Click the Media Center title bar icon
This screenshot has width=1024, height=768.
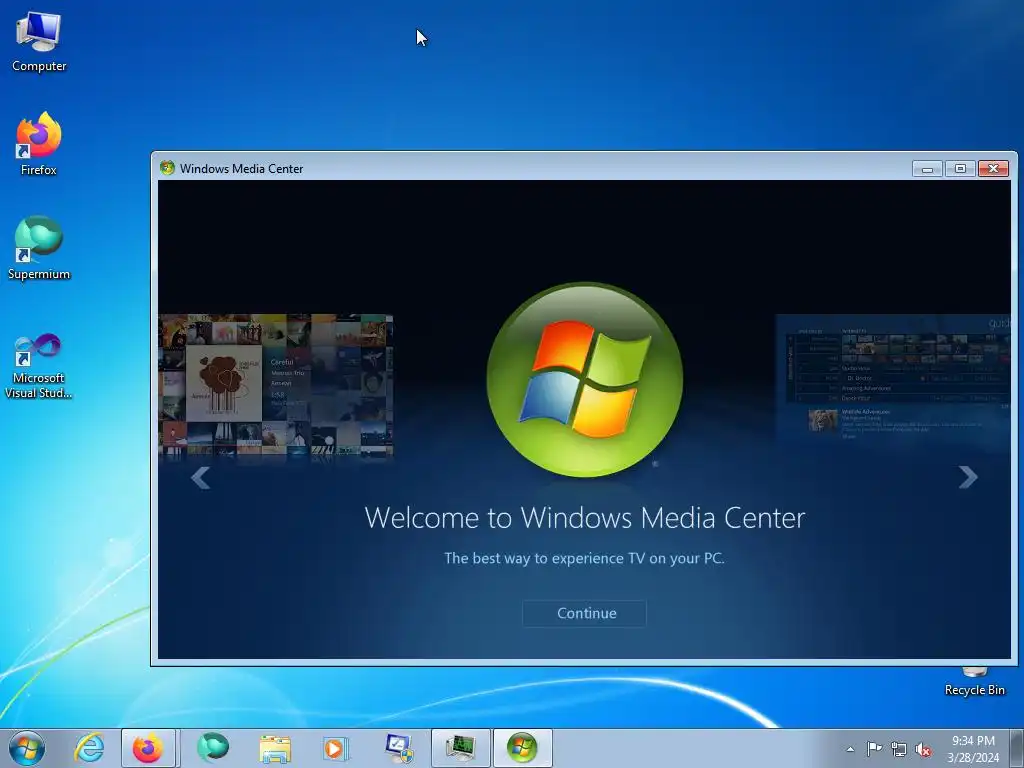click(167, 168)
